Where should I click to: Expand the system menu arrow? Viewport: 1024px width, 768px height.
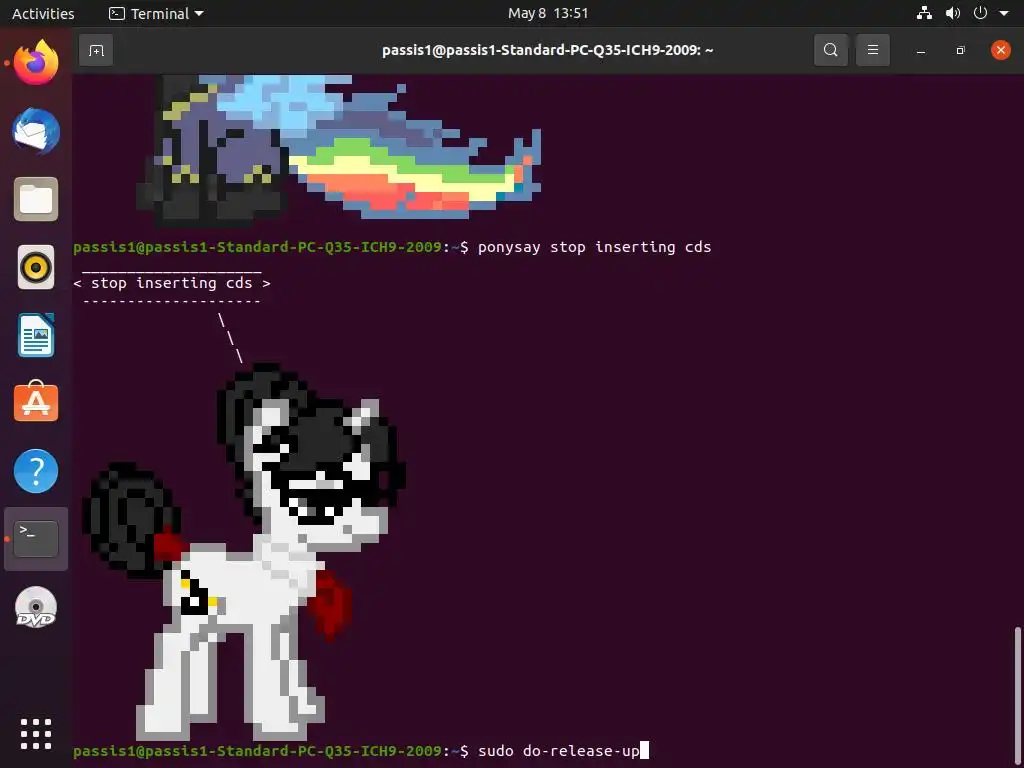click(1004, 14)
